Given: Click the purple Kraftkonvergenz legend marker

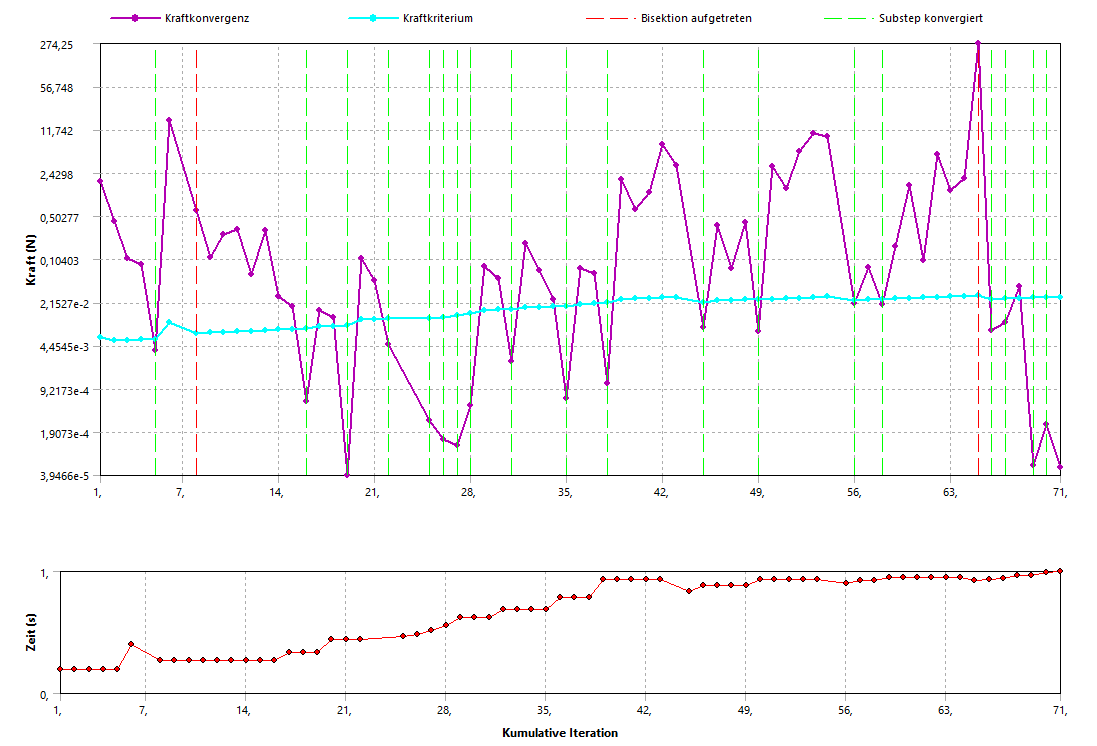Looking at the screenshot, I should click(x=133, y=19).
